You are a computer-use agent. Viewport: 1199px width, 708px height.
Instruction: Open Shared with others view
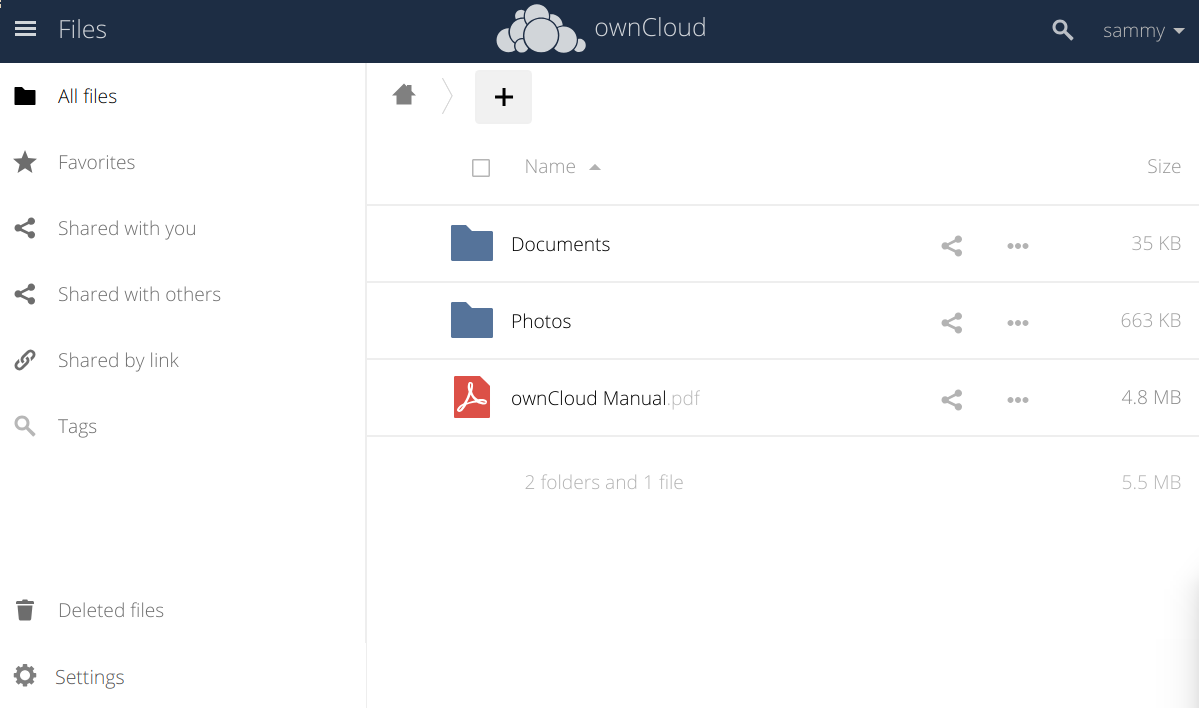tap(139, 294)
